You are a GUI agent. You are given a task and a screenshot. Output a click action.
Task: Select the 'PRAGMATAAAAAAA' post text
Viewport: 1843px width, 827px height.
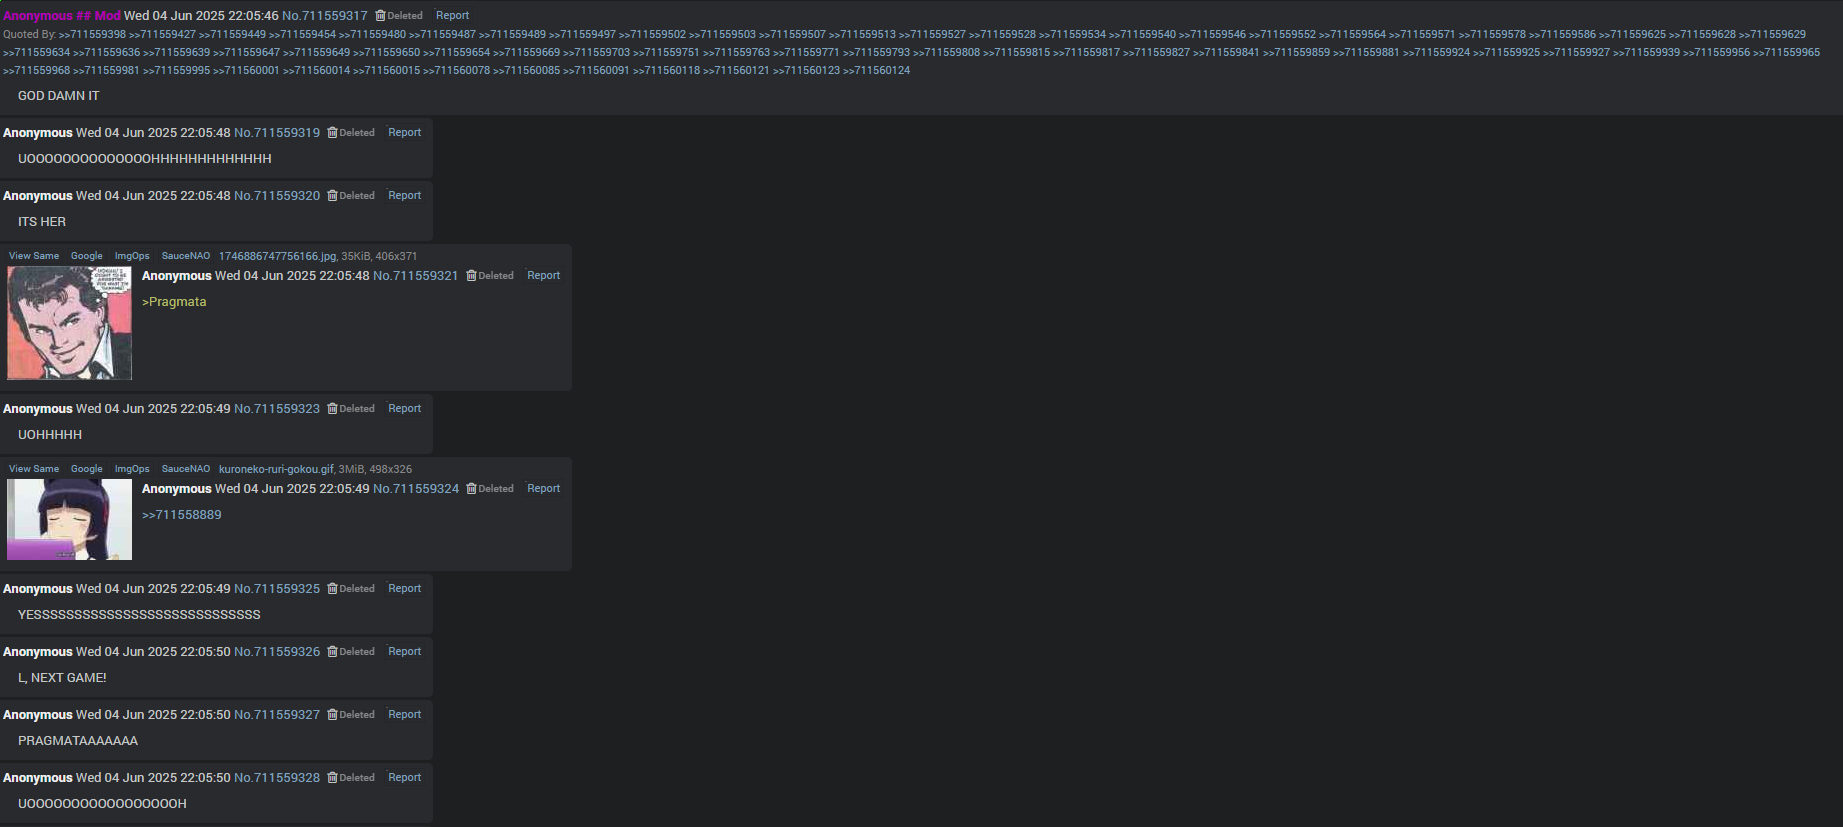tap(78, 741)
